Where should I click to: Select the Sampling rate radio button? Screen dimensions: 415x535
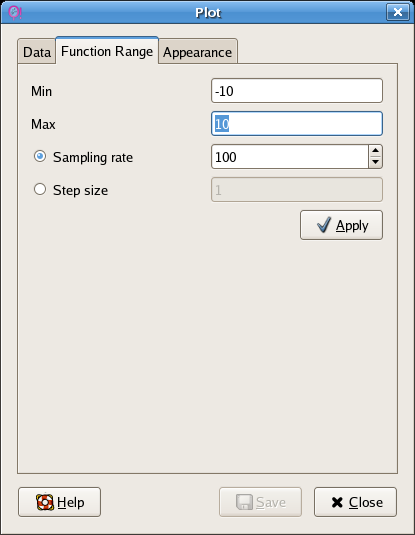coord(40,156)
